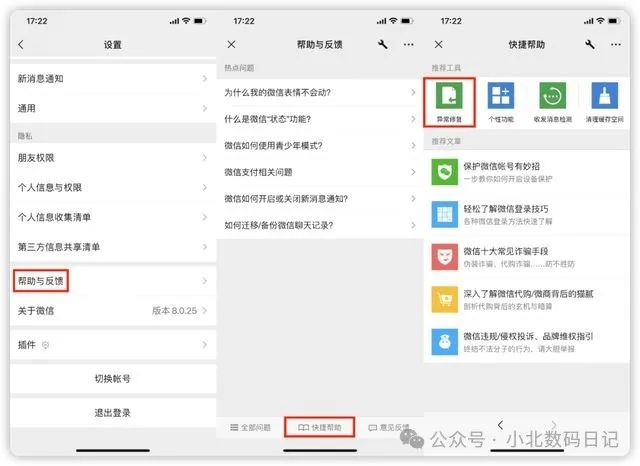Tap the 微信支付相关问题 question text

tap(258, 172)
